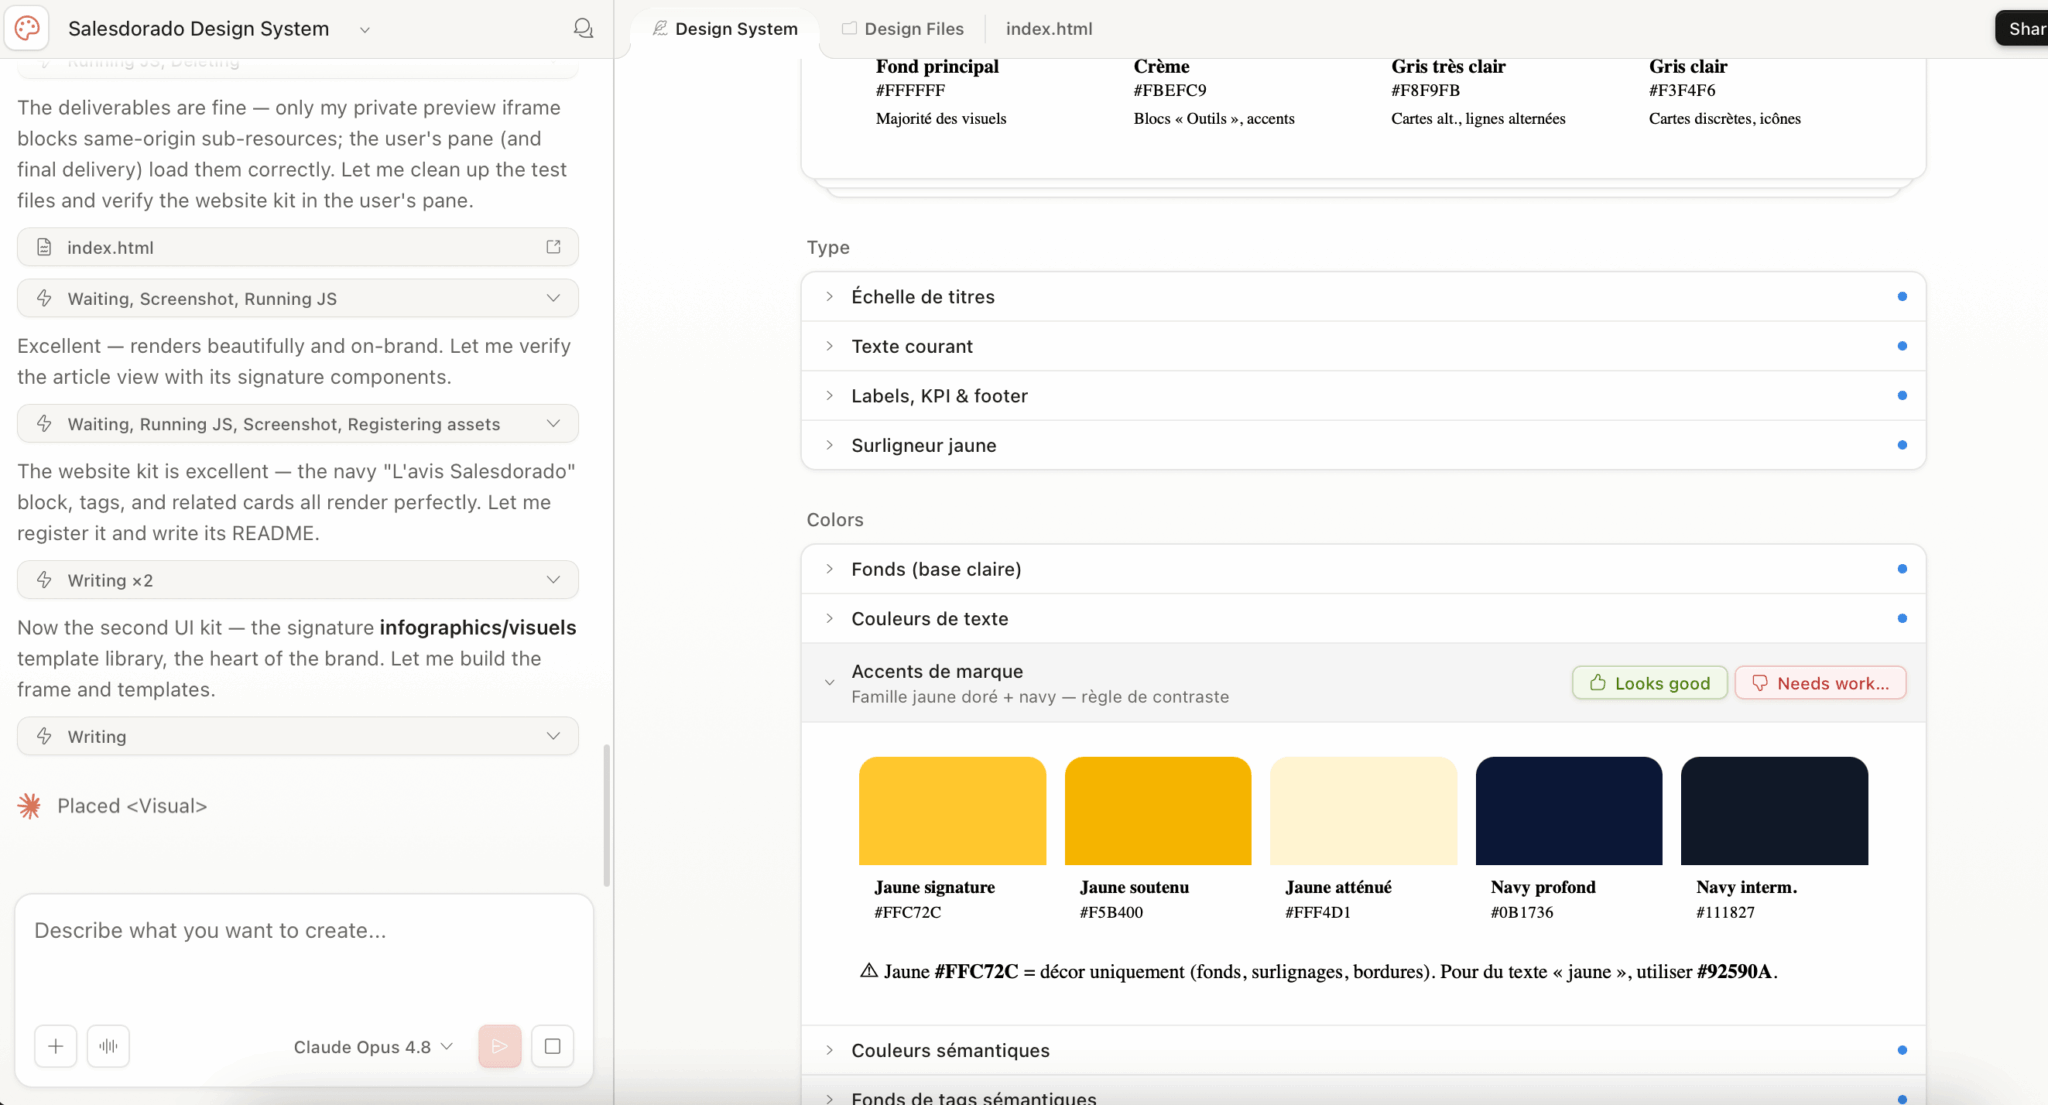
Task: Start voice input with waveform icon
Action: (x=108, y=1046)
